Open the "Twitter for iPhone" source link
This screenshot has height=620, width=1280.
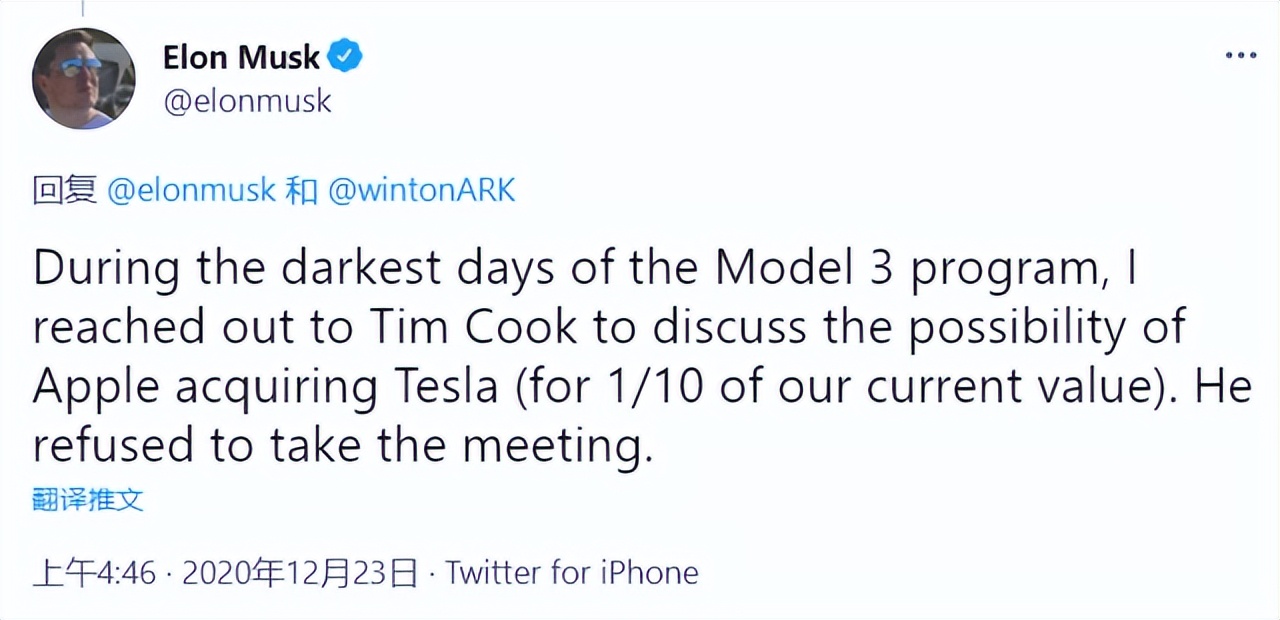(571, 573)
